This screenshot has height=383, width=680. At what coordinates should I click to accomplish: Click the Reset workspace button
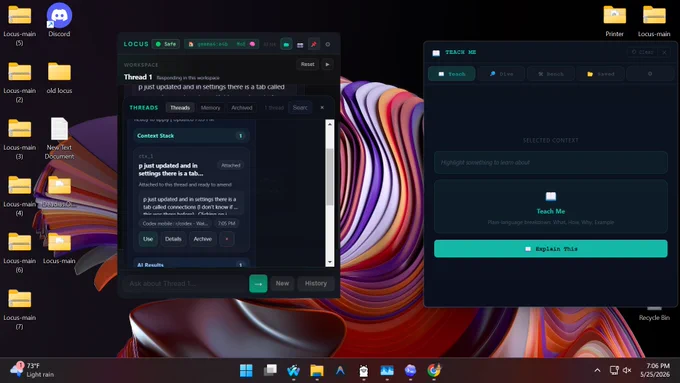point(307,64)
